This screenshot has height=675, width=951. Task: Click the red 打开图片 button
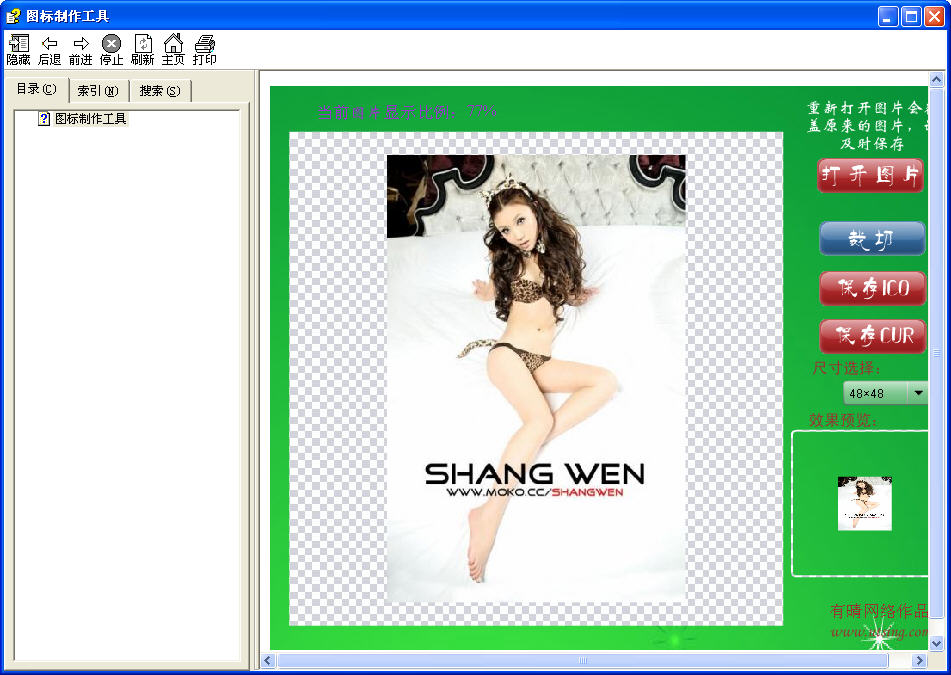point(870,175)
